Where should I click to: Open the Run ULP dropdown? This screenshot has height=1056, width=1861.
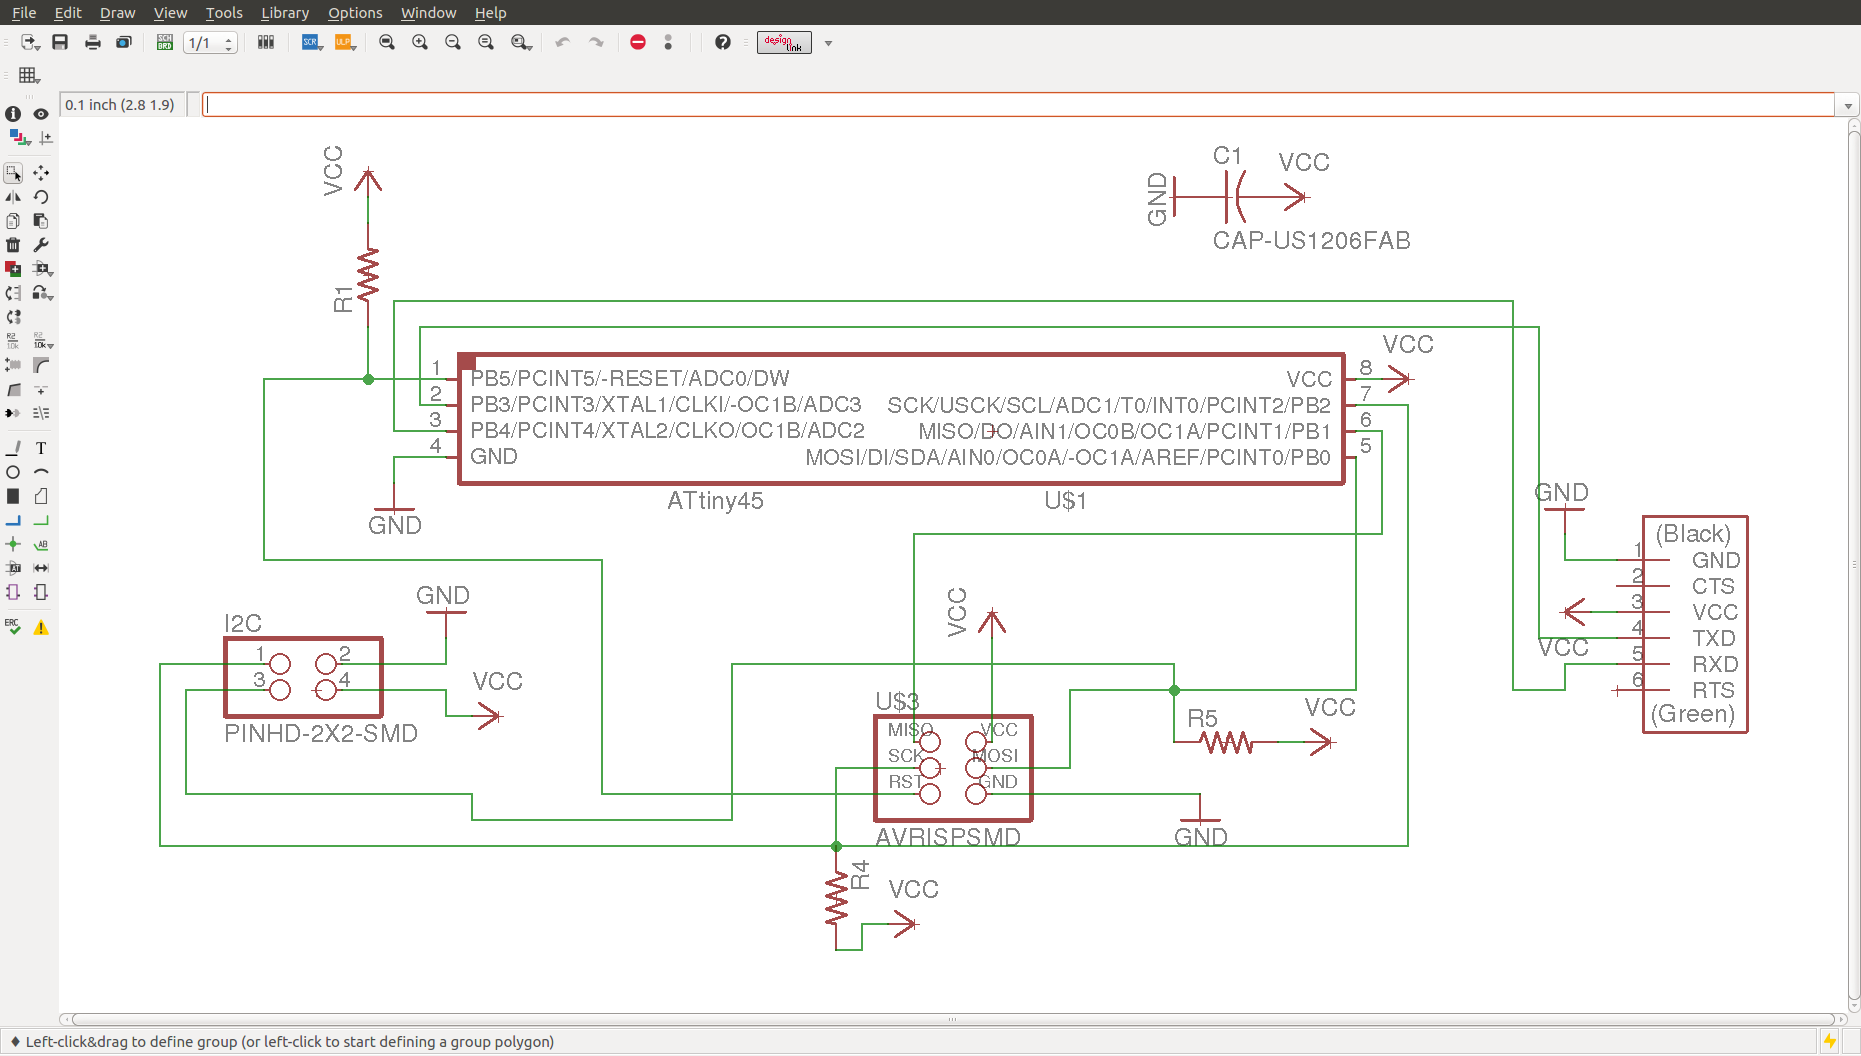click(345, 42)
